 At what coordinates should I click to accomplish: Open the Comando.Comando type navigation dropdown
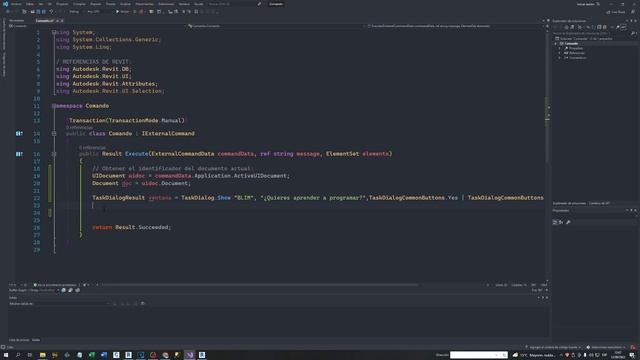tap(275, 26)
